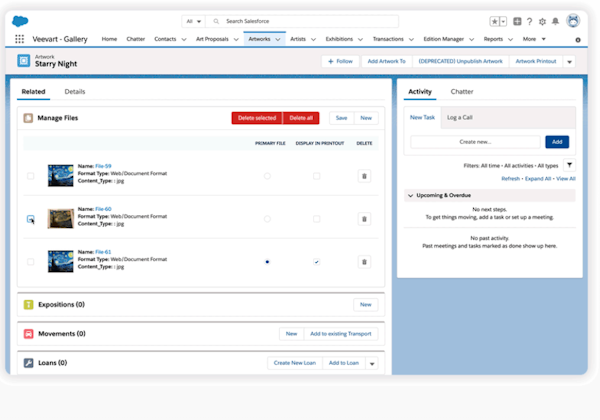Set File-60 as primary file
This screenshot has width=600, height=420.
267,219
